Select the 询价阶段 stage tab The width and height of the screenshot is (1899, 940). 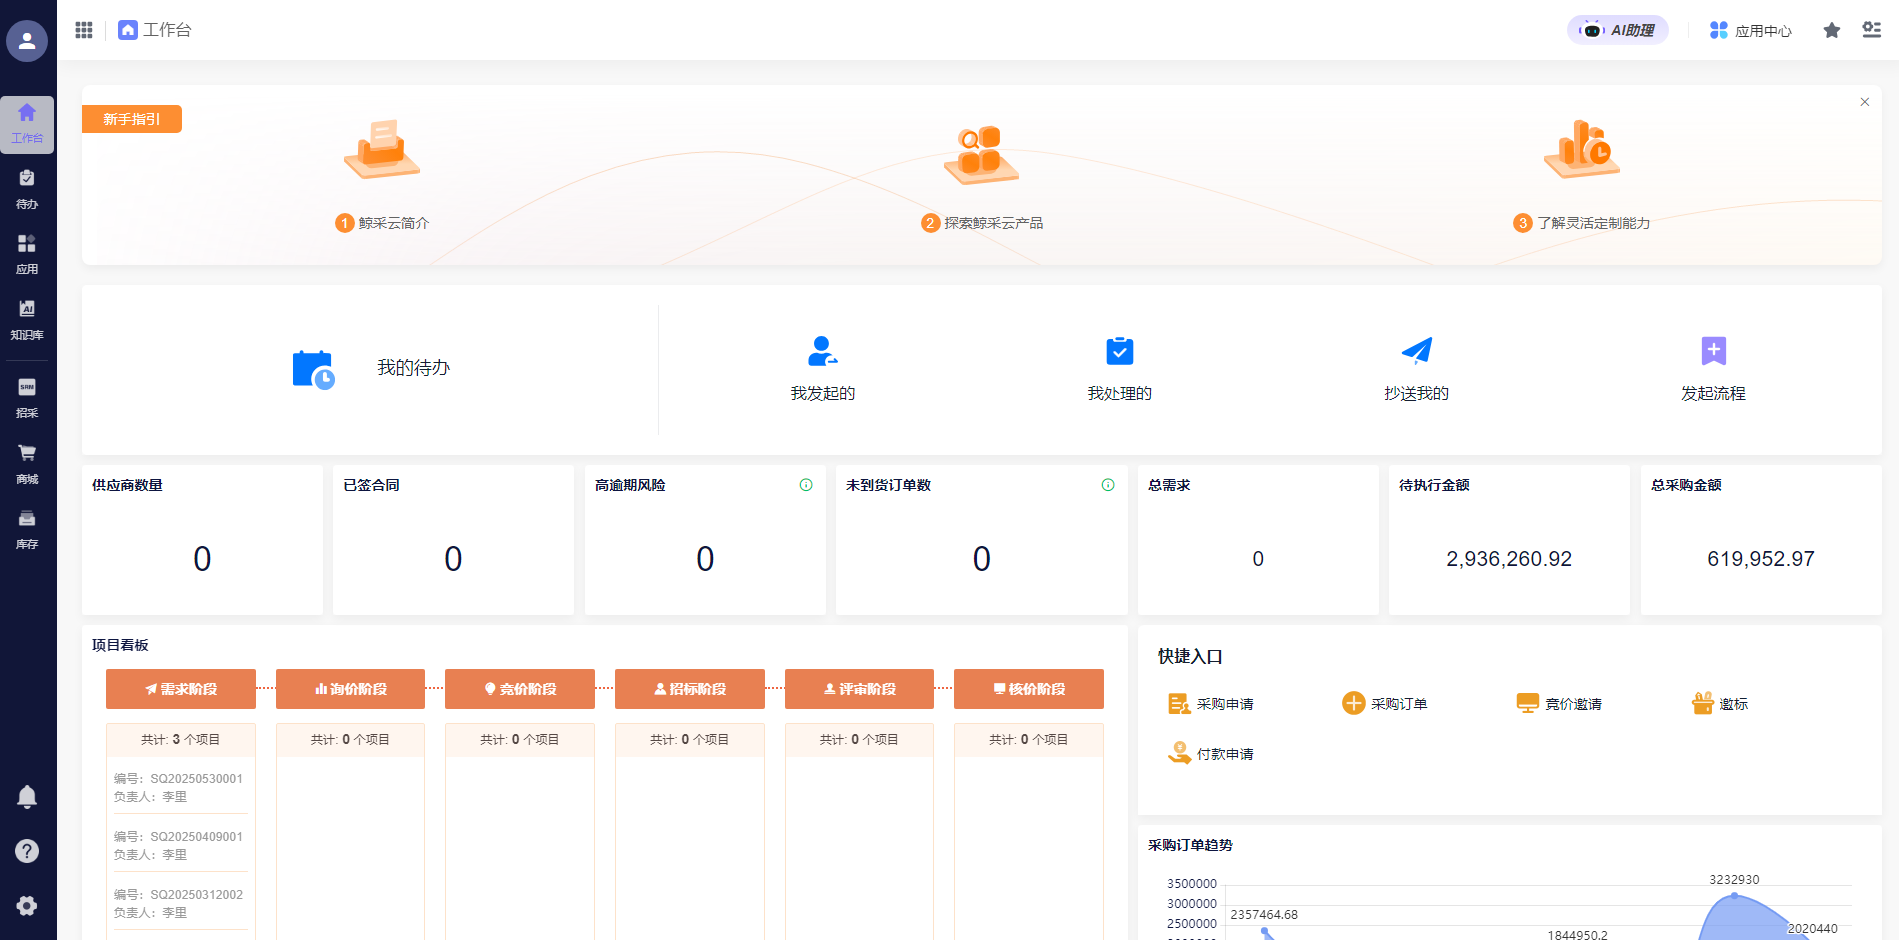(x=350, y=689)
